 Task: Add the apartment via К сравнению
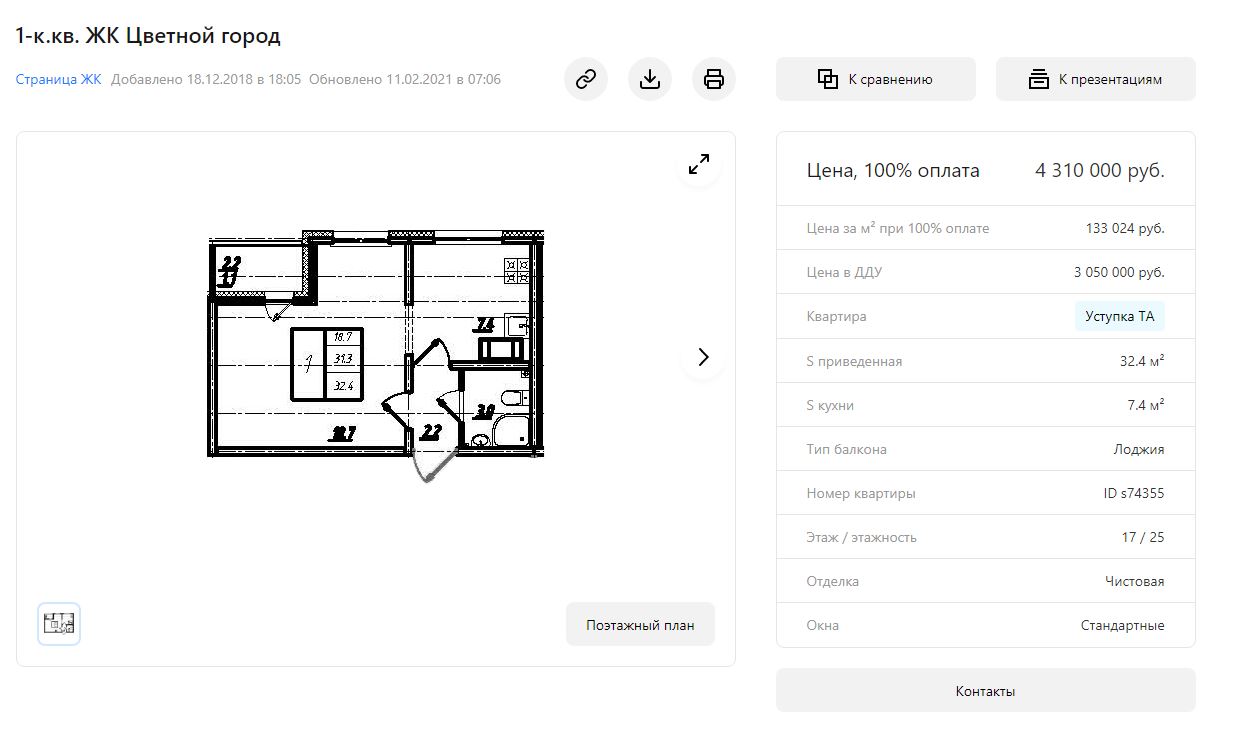point(875,79)
